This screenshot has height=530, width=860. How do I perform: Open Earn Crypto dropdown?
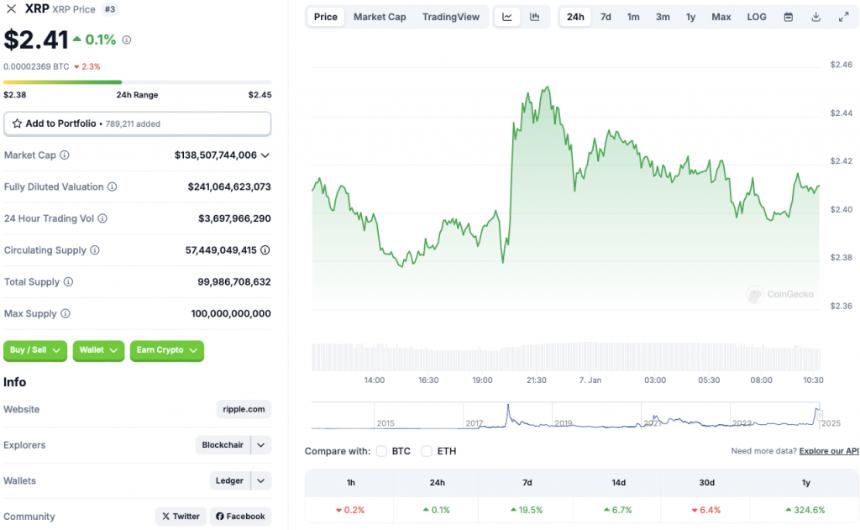point(167,351)
